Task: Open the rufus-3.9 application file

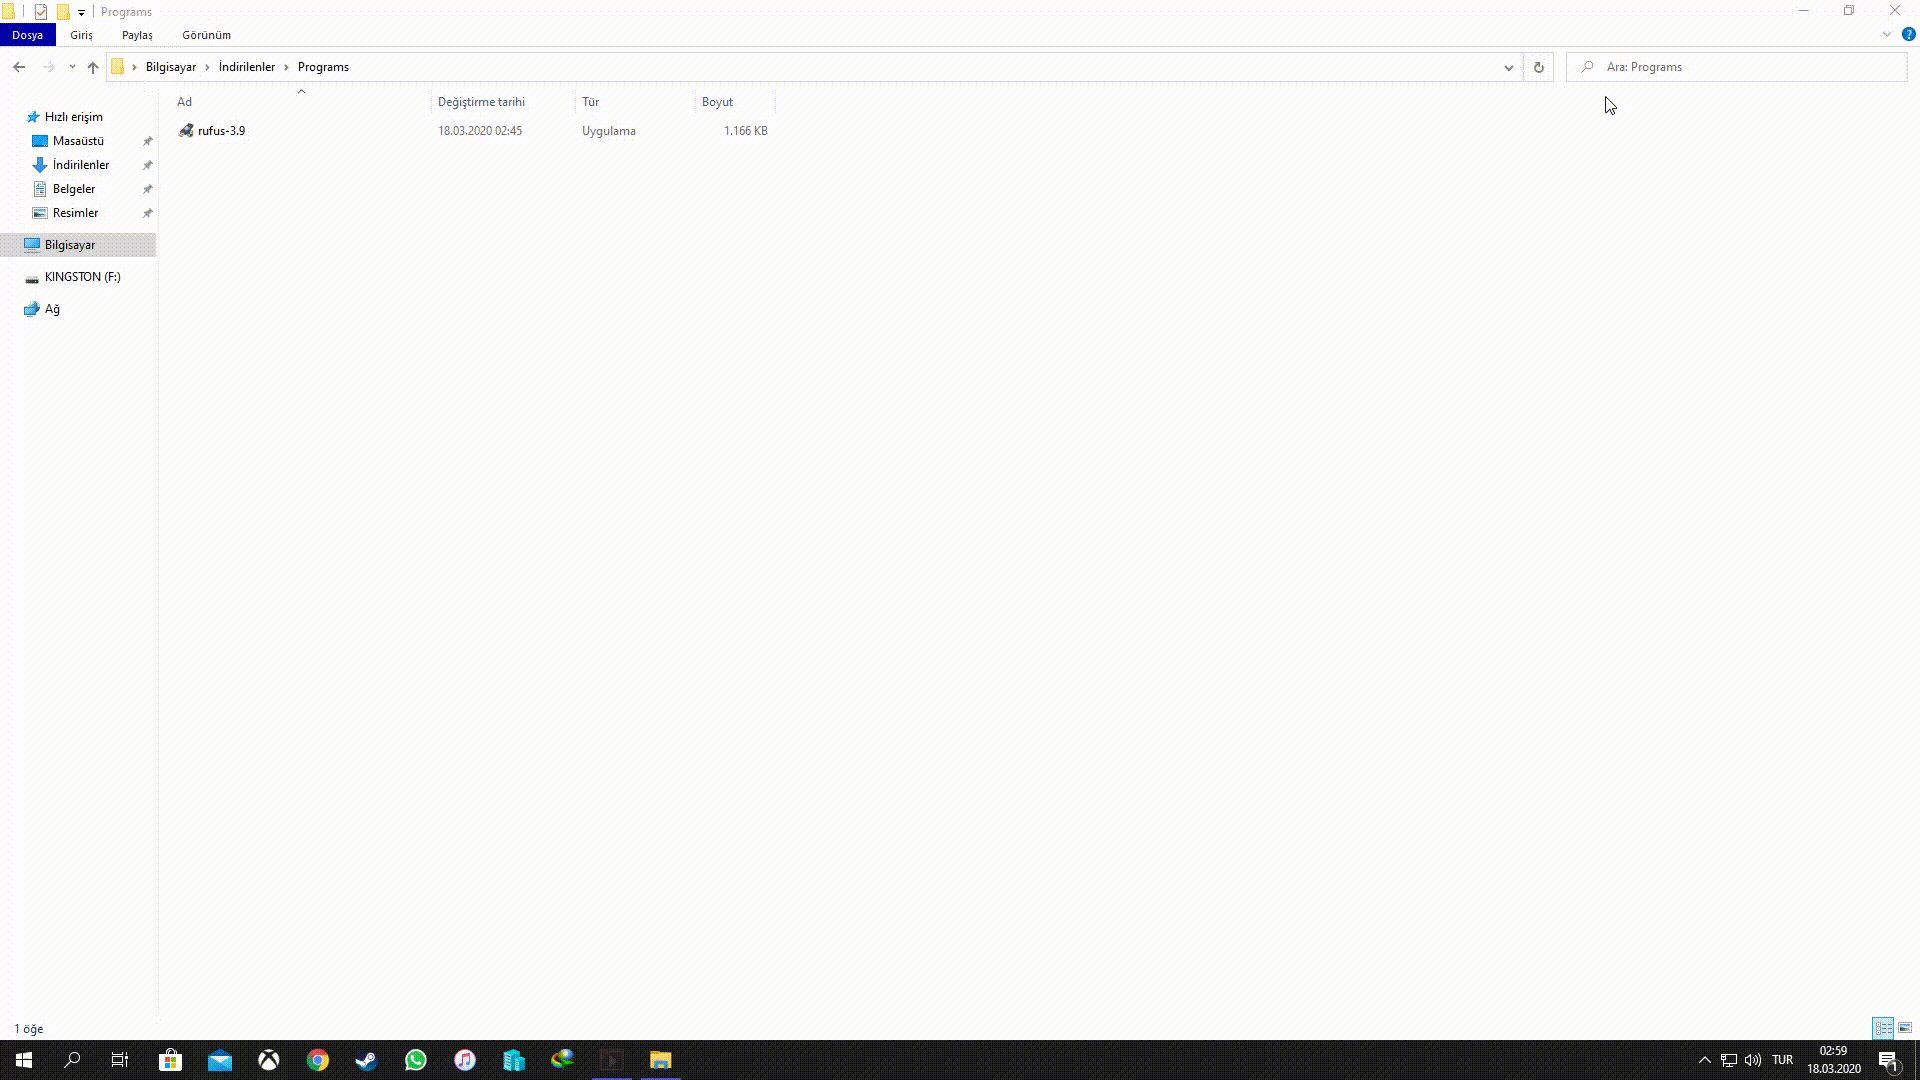Action: click(x=221, y=131)
